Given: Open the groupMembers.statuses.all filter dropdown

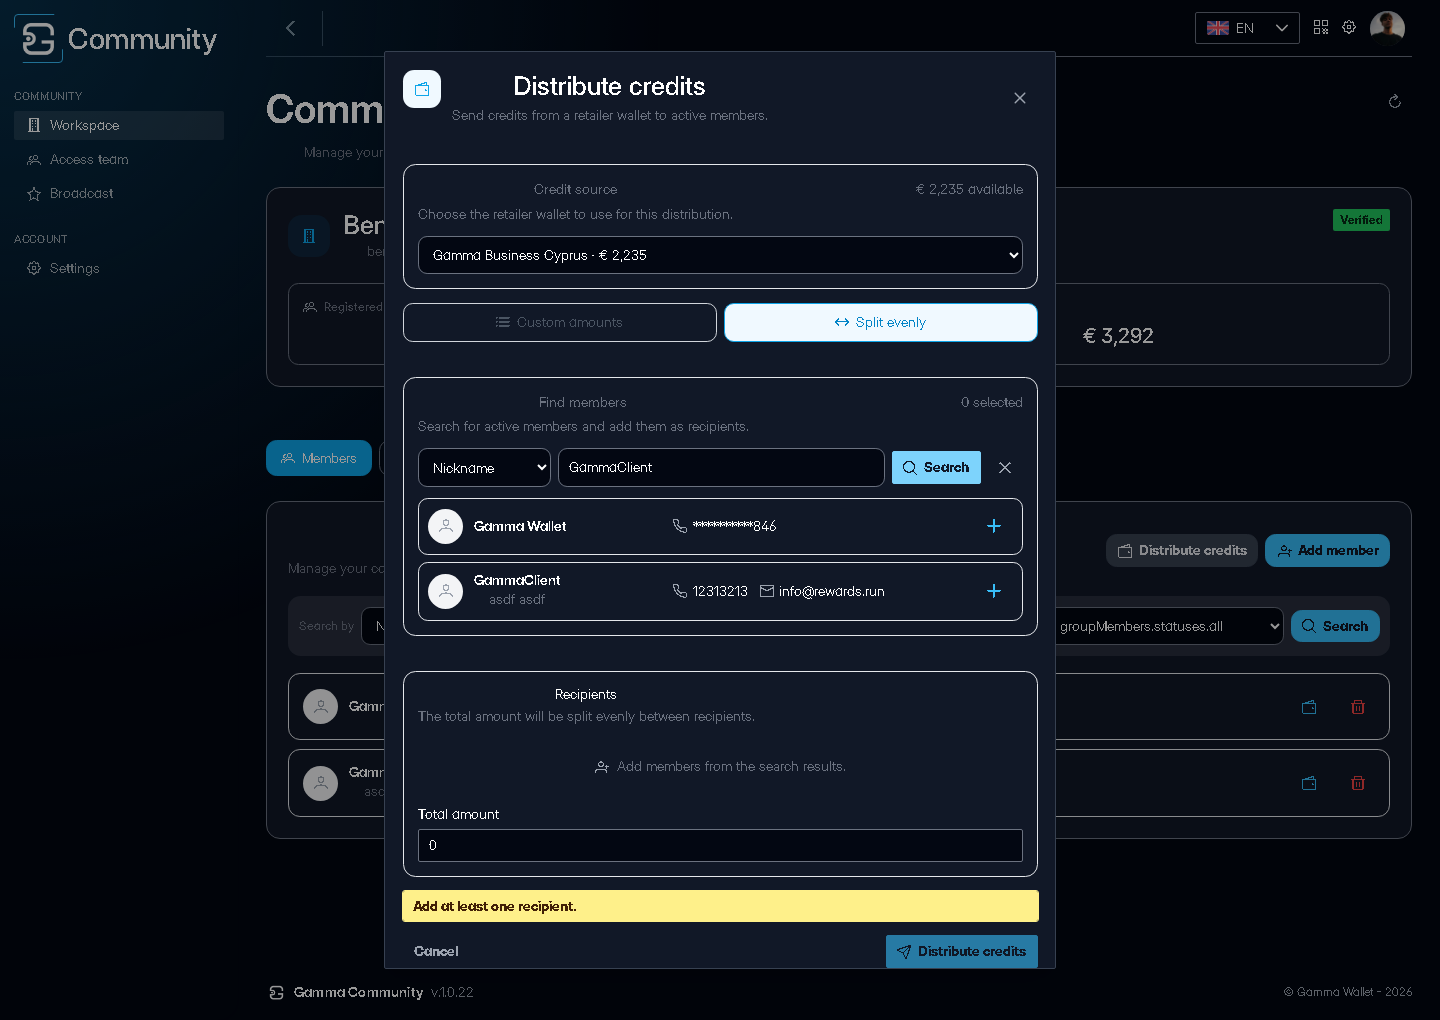Looking at the screenshot, I should [1166, 626].
